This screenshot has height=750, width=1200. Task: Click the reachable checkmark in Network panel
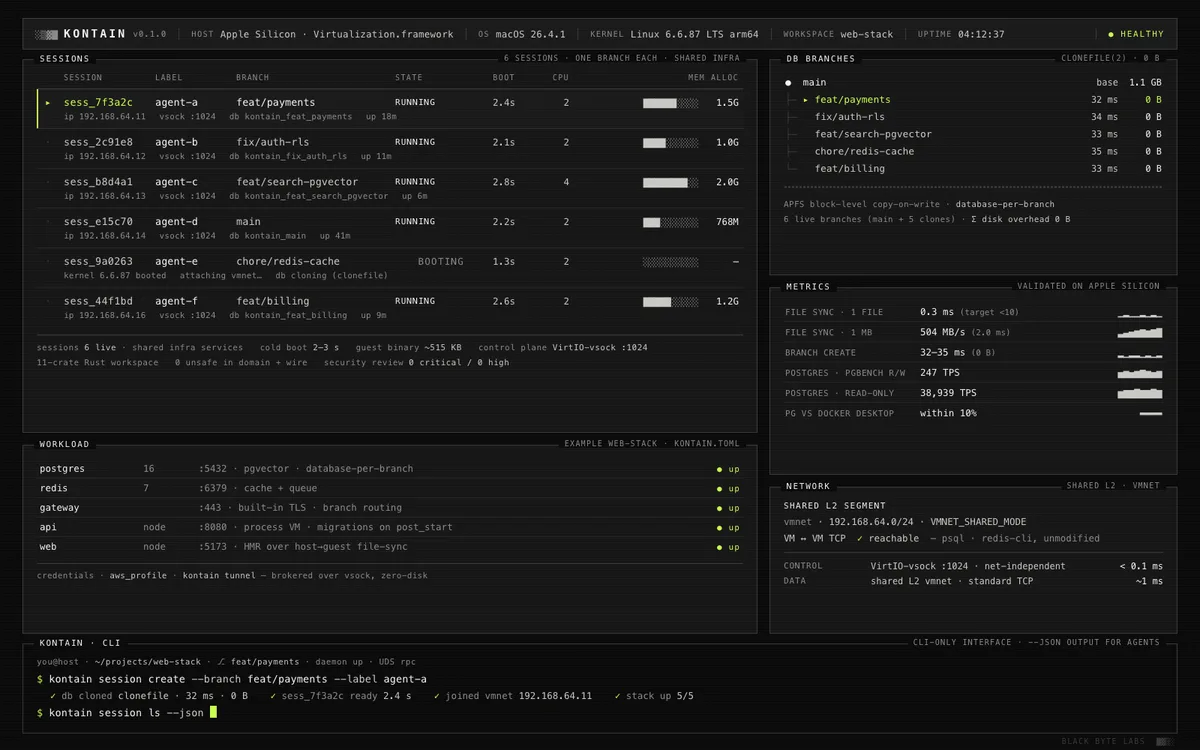click(860, 538)
